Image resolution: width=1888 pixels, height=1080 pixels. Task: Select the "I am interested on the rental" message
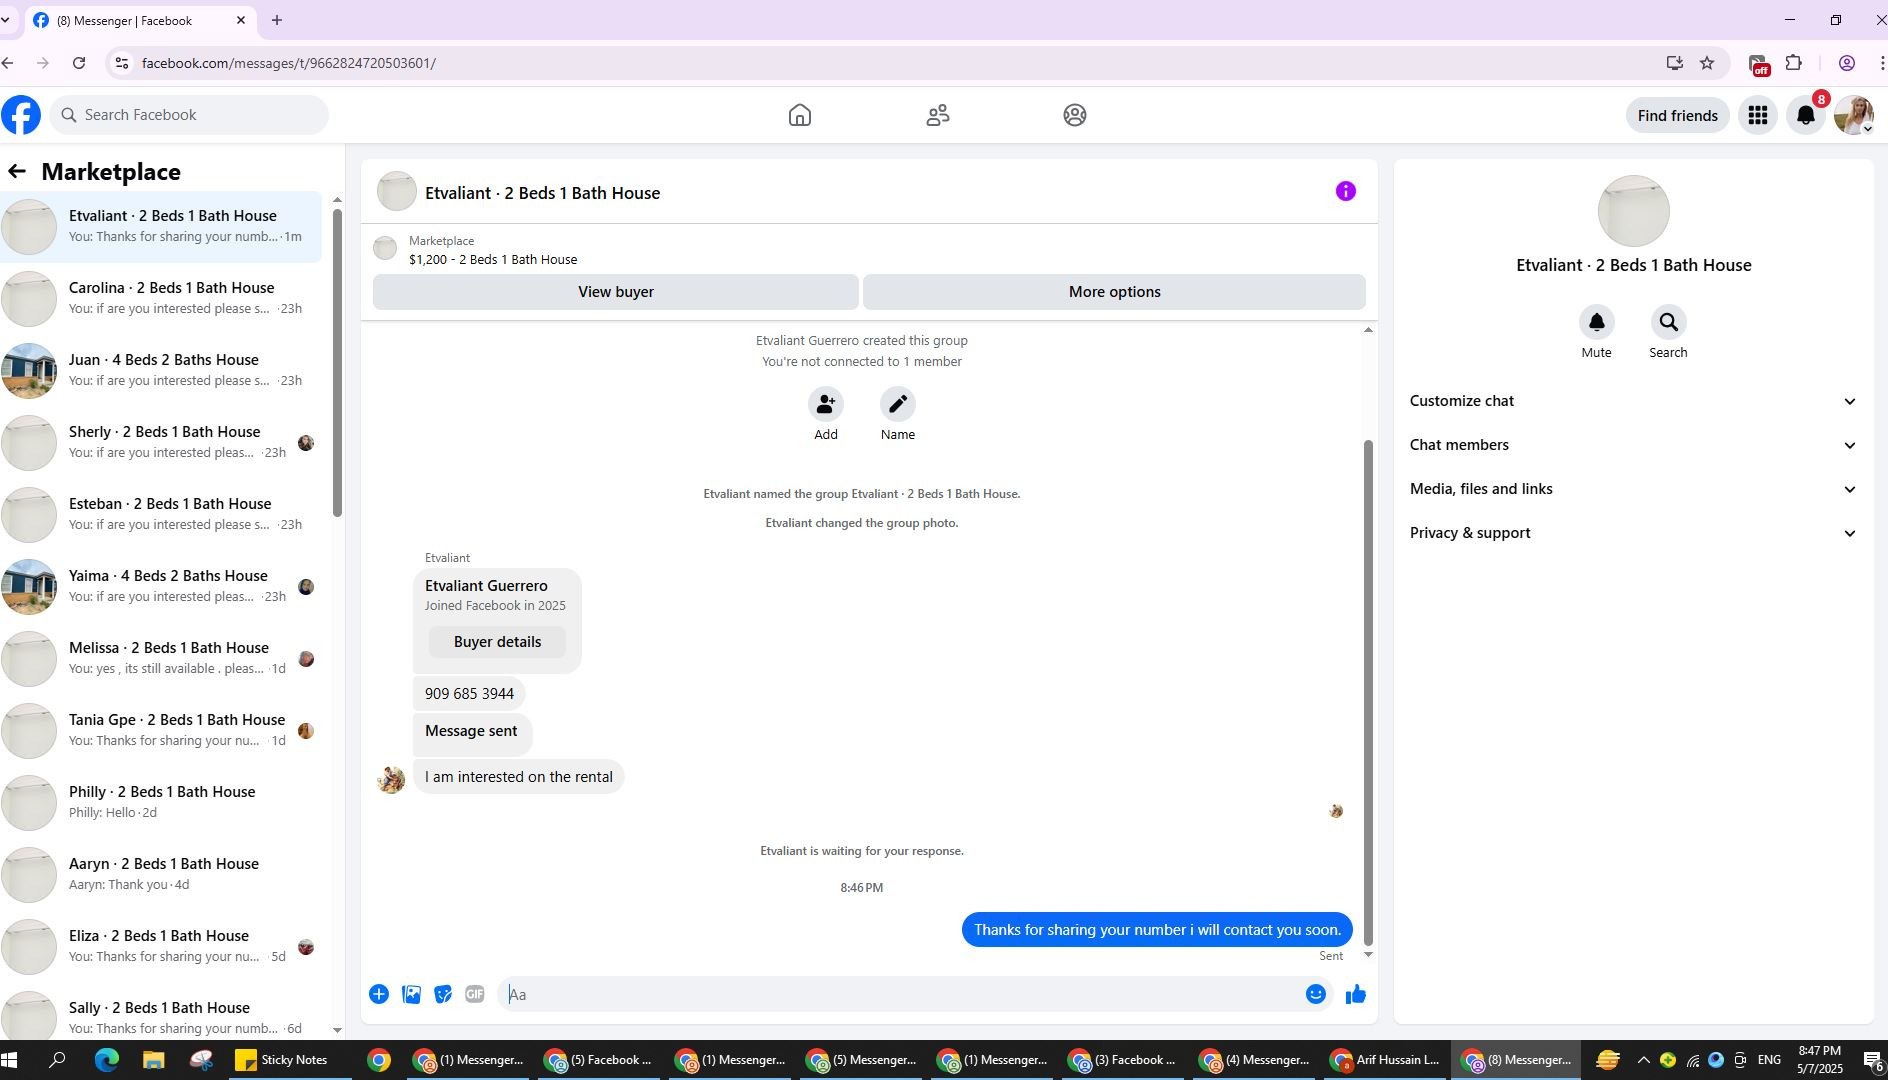(x=518, y=777)
